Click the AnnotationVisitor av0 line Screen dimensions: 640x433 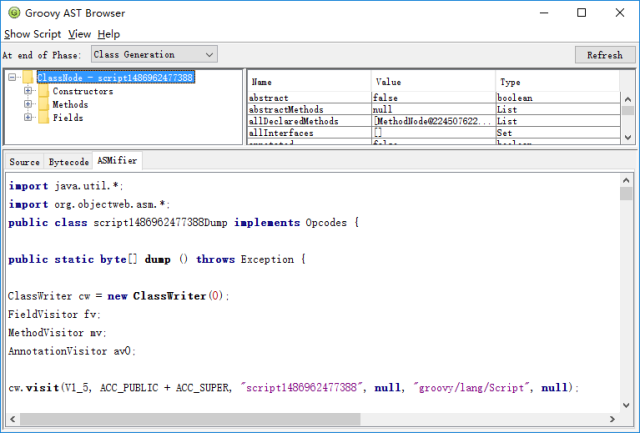pyautogui.click(x=72, y=351)
